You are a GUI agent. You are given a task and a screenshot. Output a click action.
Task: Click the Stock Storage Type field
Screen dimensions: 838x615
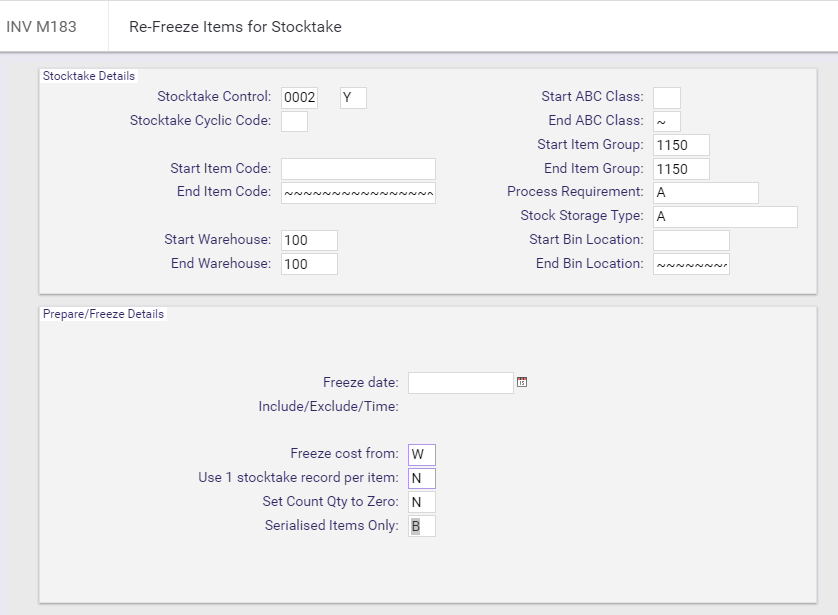(x=725, y=217)
